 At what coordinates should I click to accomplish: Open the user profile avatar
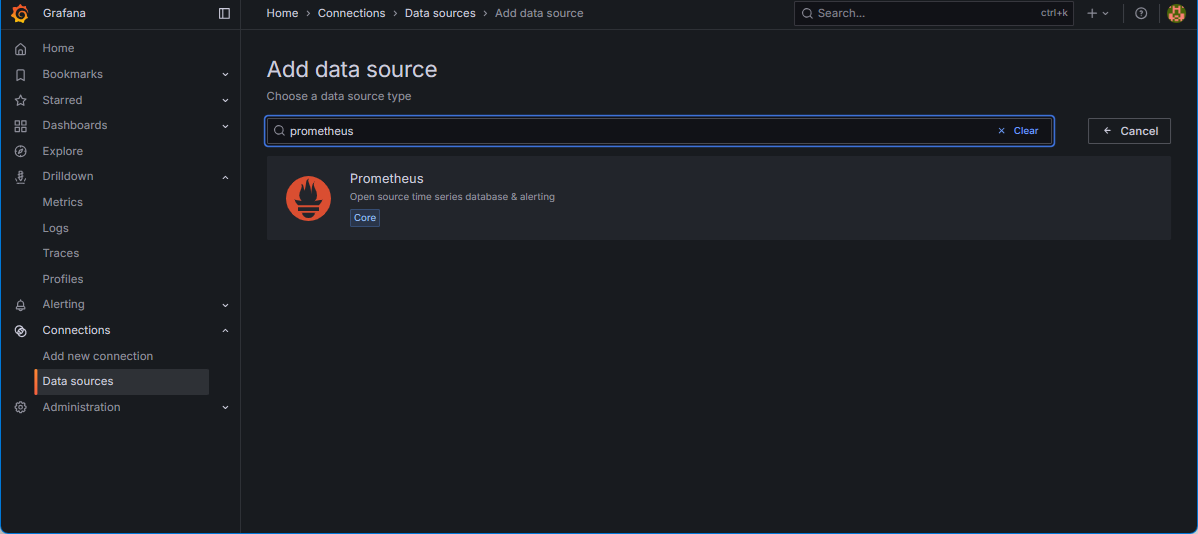click(1176, 13)
